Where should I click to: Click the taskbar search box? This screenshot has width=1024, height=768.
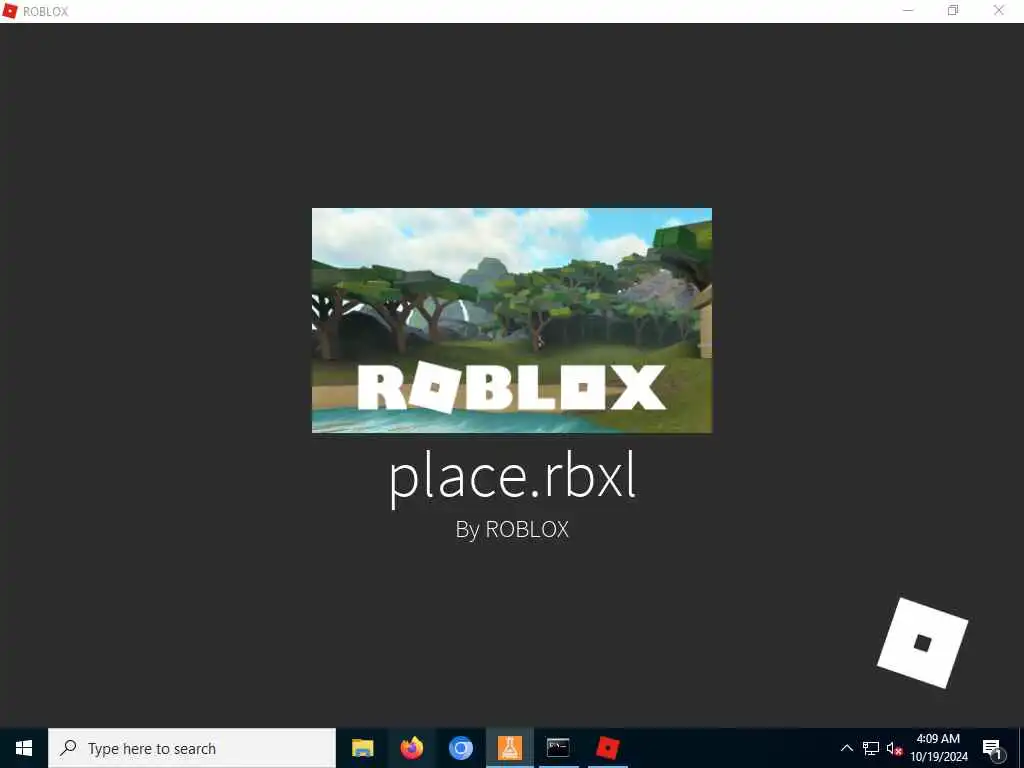(x=192, y=748)
